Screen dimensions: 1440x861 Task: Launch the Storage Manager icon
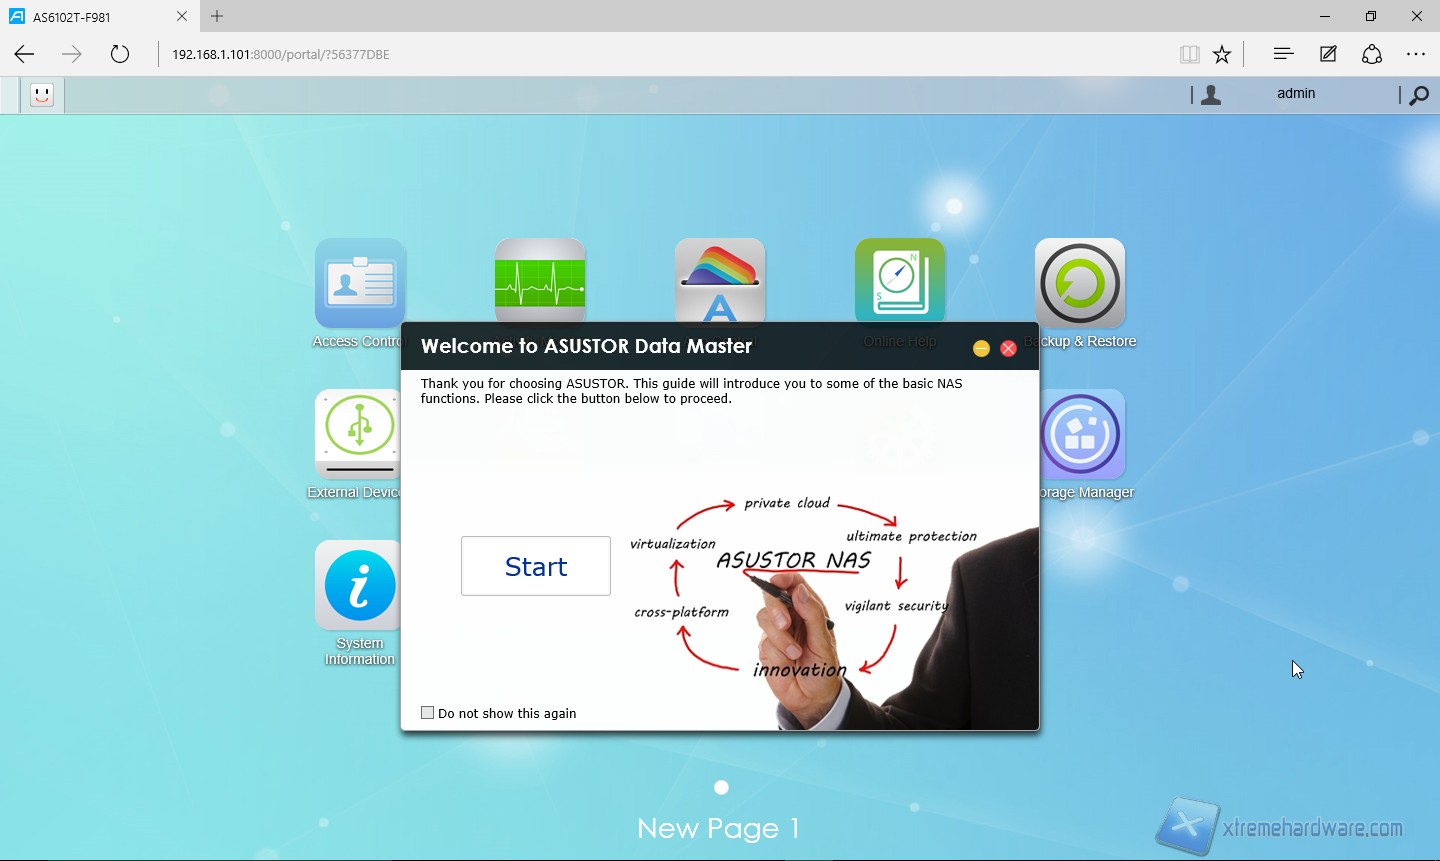1082,434
